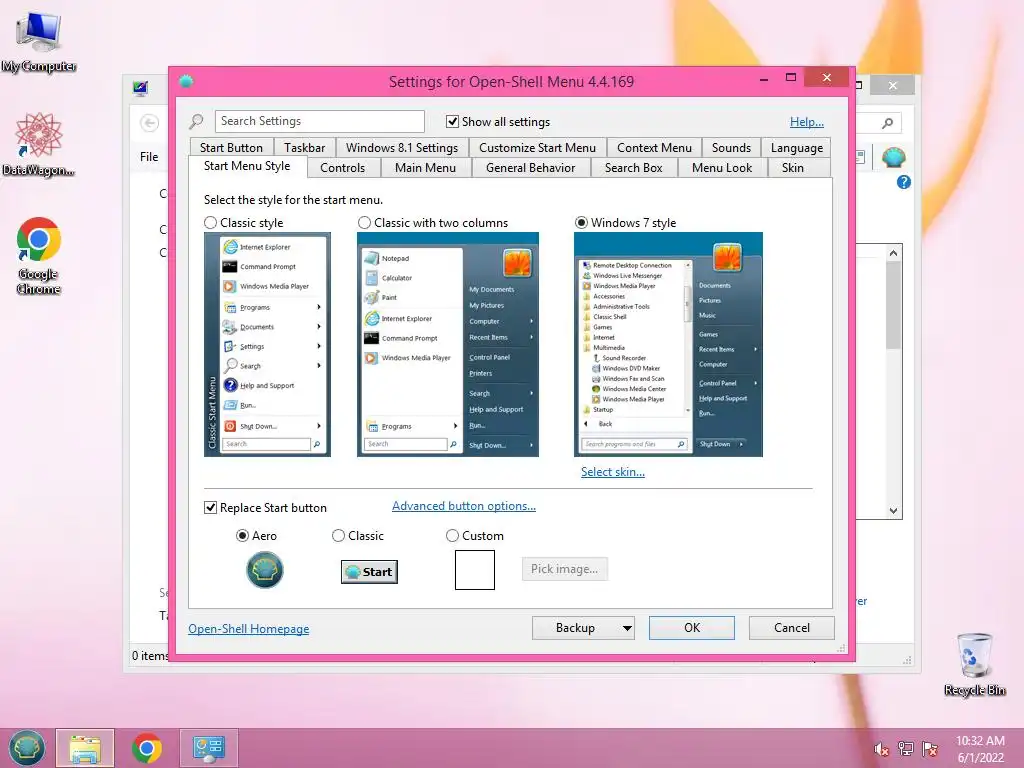Open the Backup dropdown arrow
Screen dimensions: 1024x768
click(x=627, y=628)
